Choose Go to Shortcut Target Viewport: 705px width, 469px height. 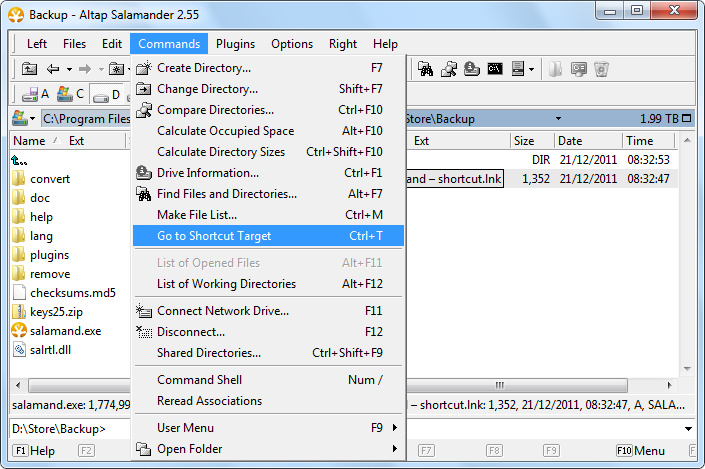pos(268,236)
